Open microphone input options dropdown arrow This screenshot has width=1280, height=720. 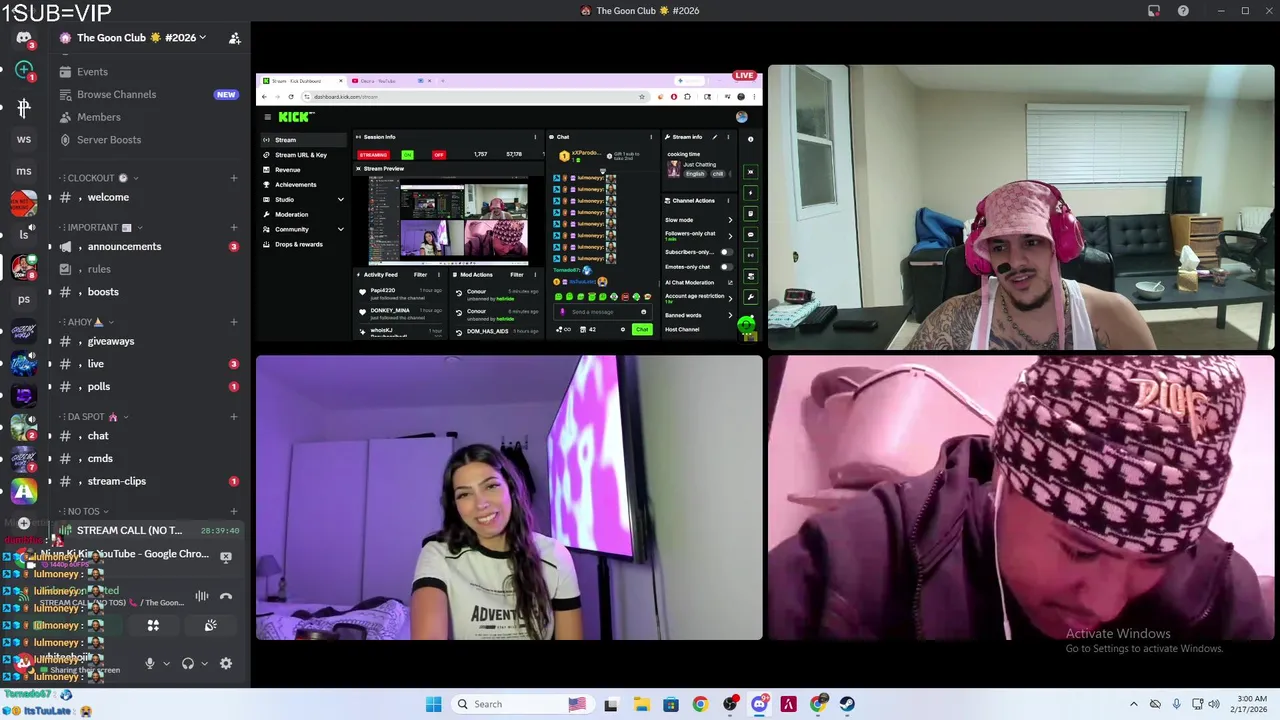pyautogui.click(x=166, y=663)
